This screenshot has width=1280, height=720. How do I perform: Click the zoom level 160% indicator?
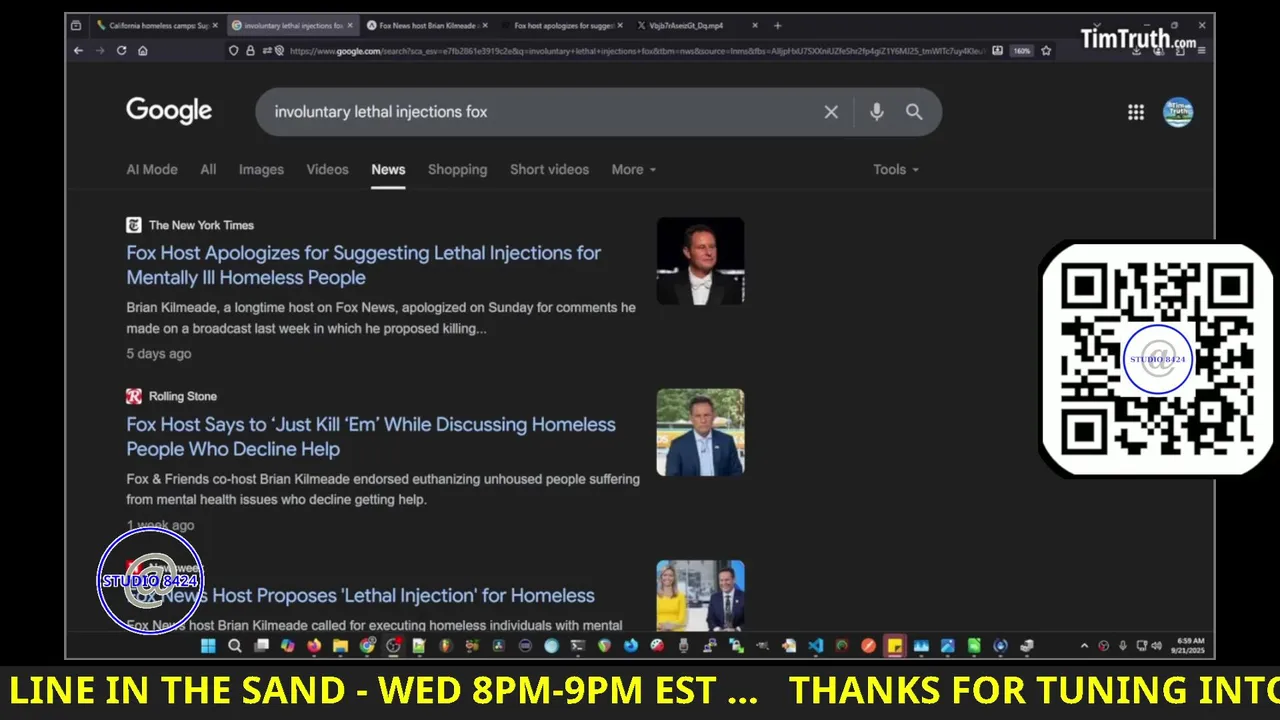tap(1021, 50)
